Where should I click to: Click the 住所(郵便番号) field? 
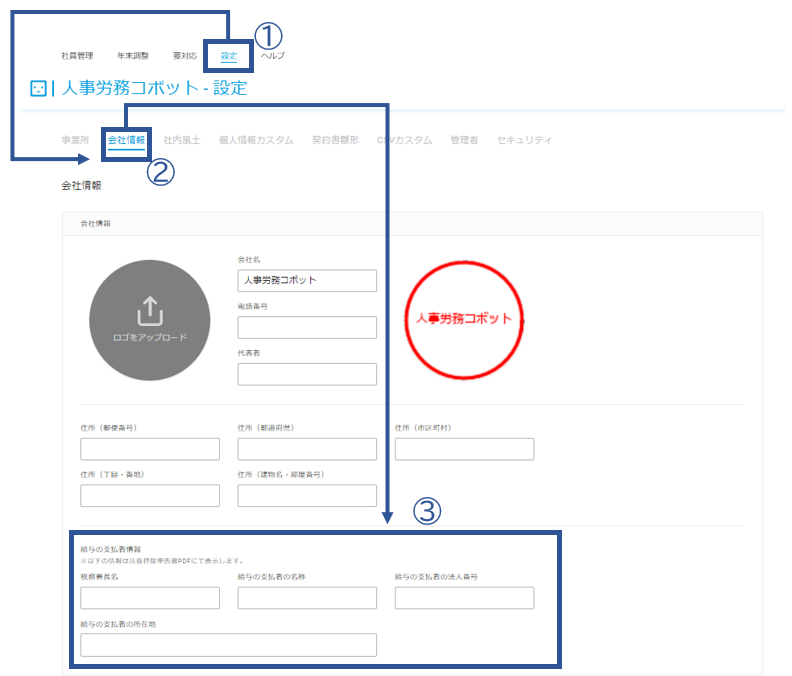(x=150, y=449)
